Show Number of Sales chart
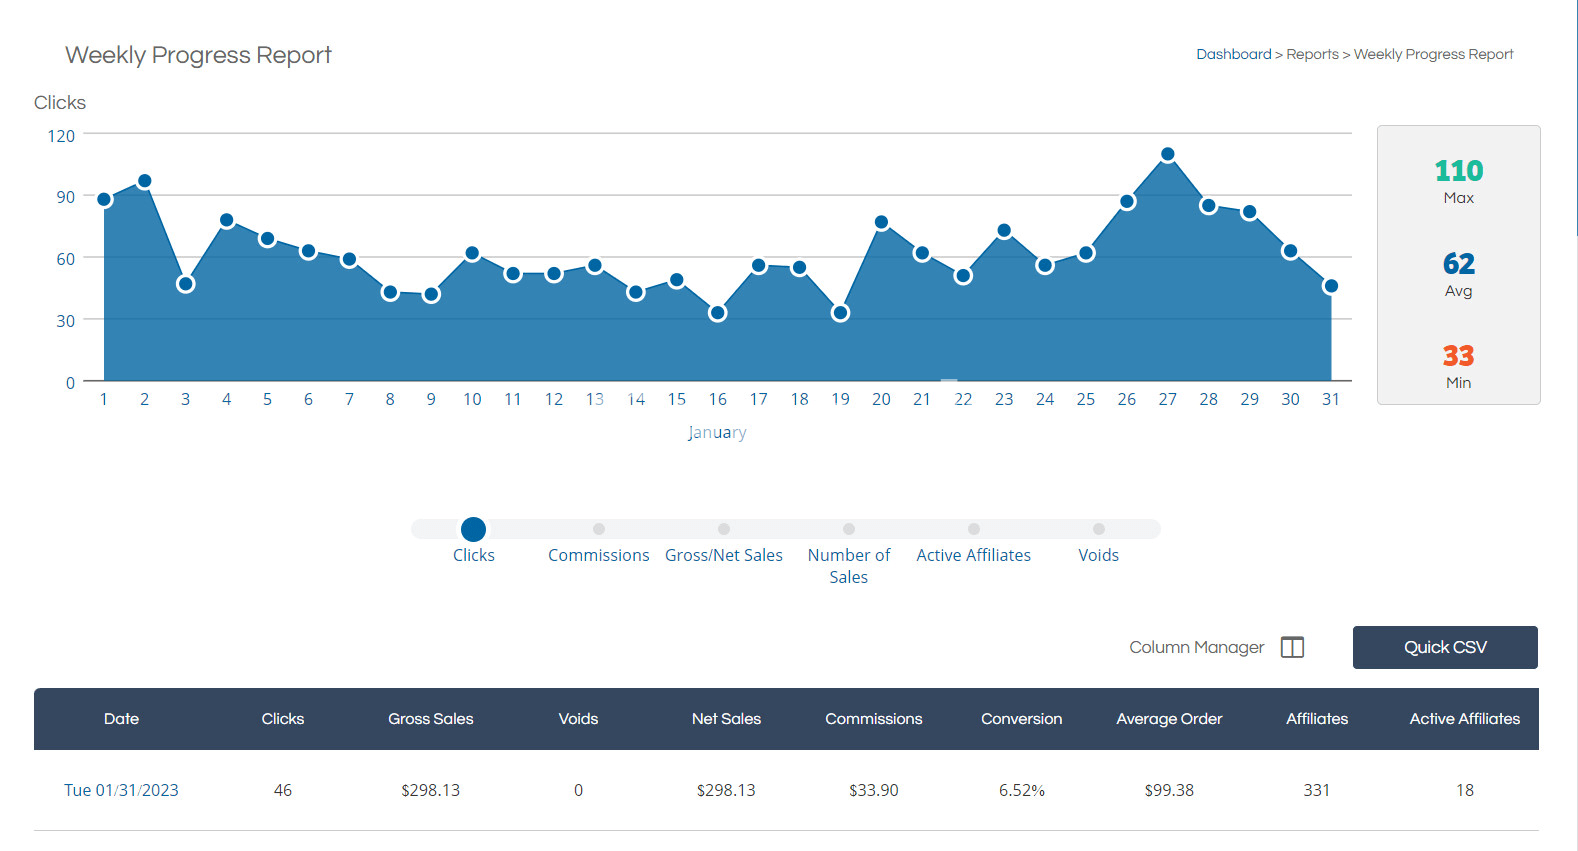Image resolution: width=1578 pixels, height=851 pixels. pyautogui.click(x=848, y=529)
